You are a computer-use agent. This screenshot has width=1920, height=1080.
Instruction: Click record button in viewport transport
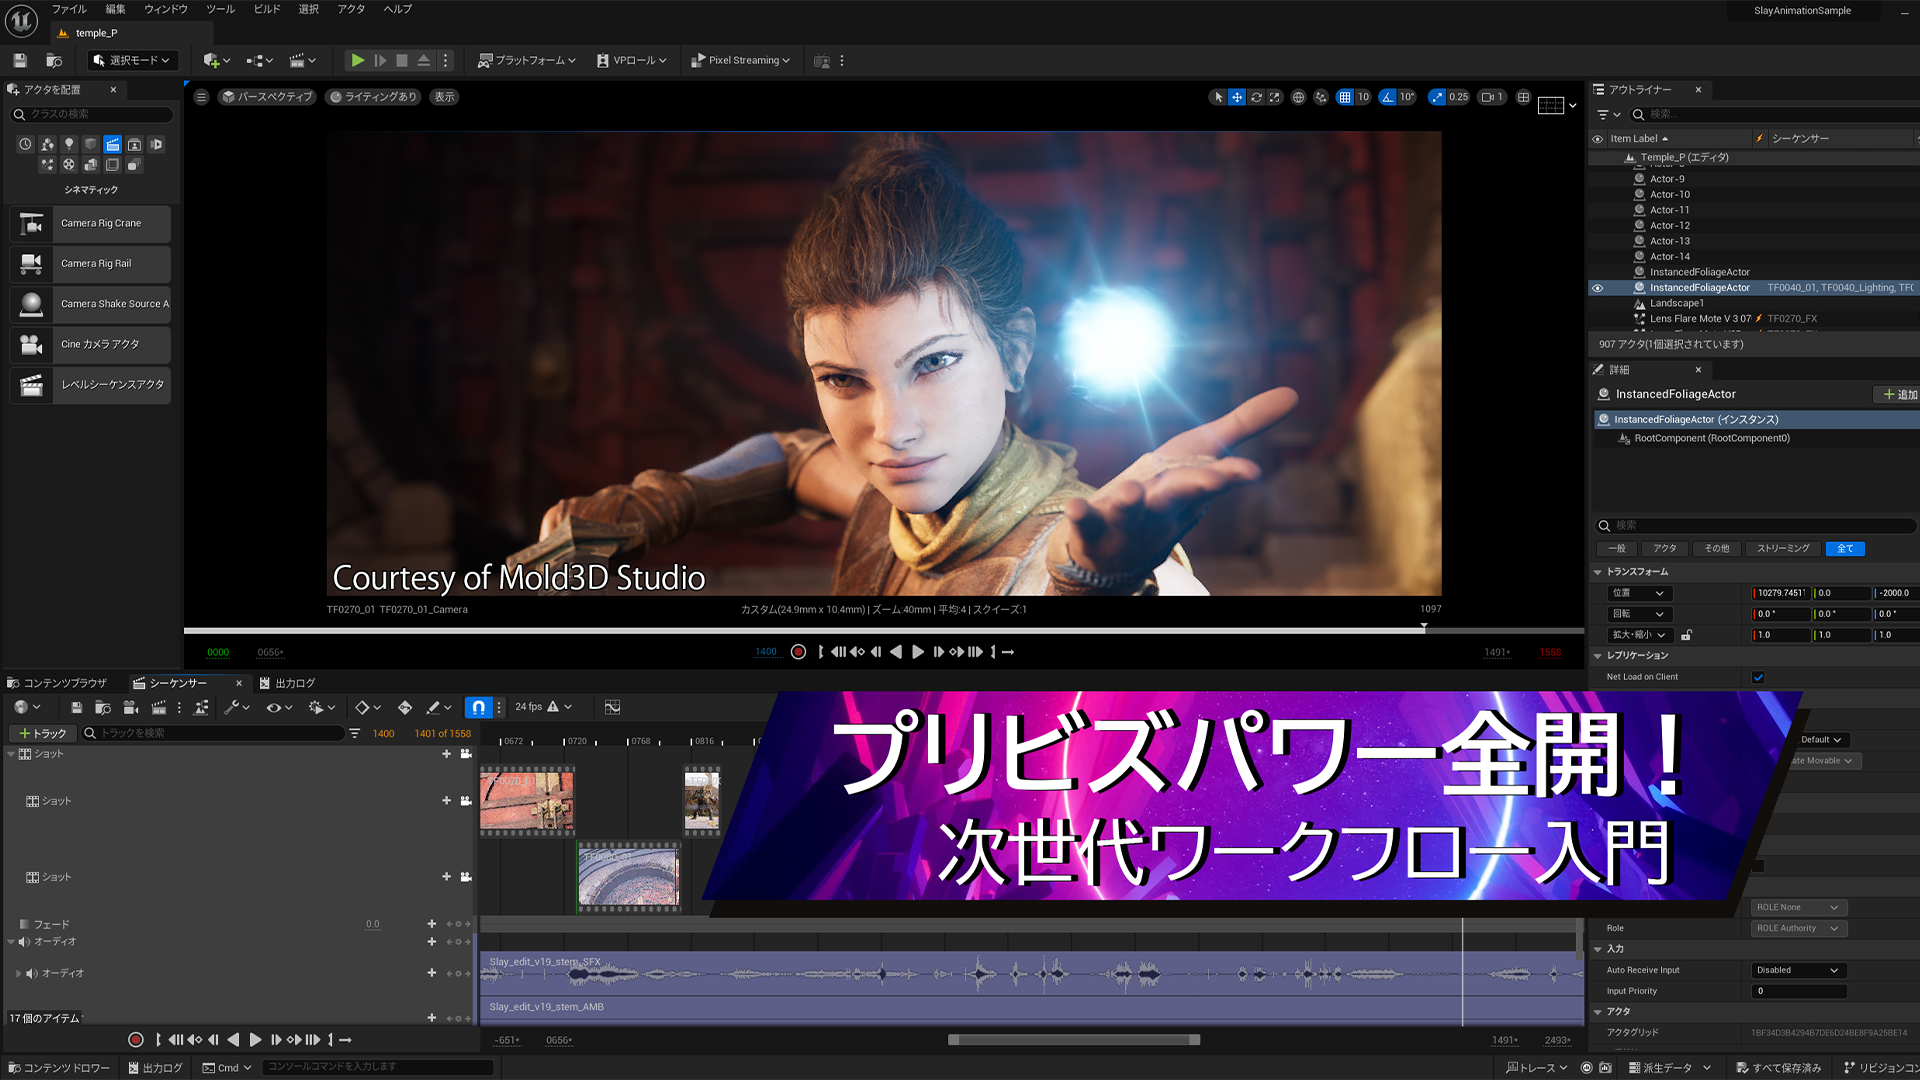(798, 652)
